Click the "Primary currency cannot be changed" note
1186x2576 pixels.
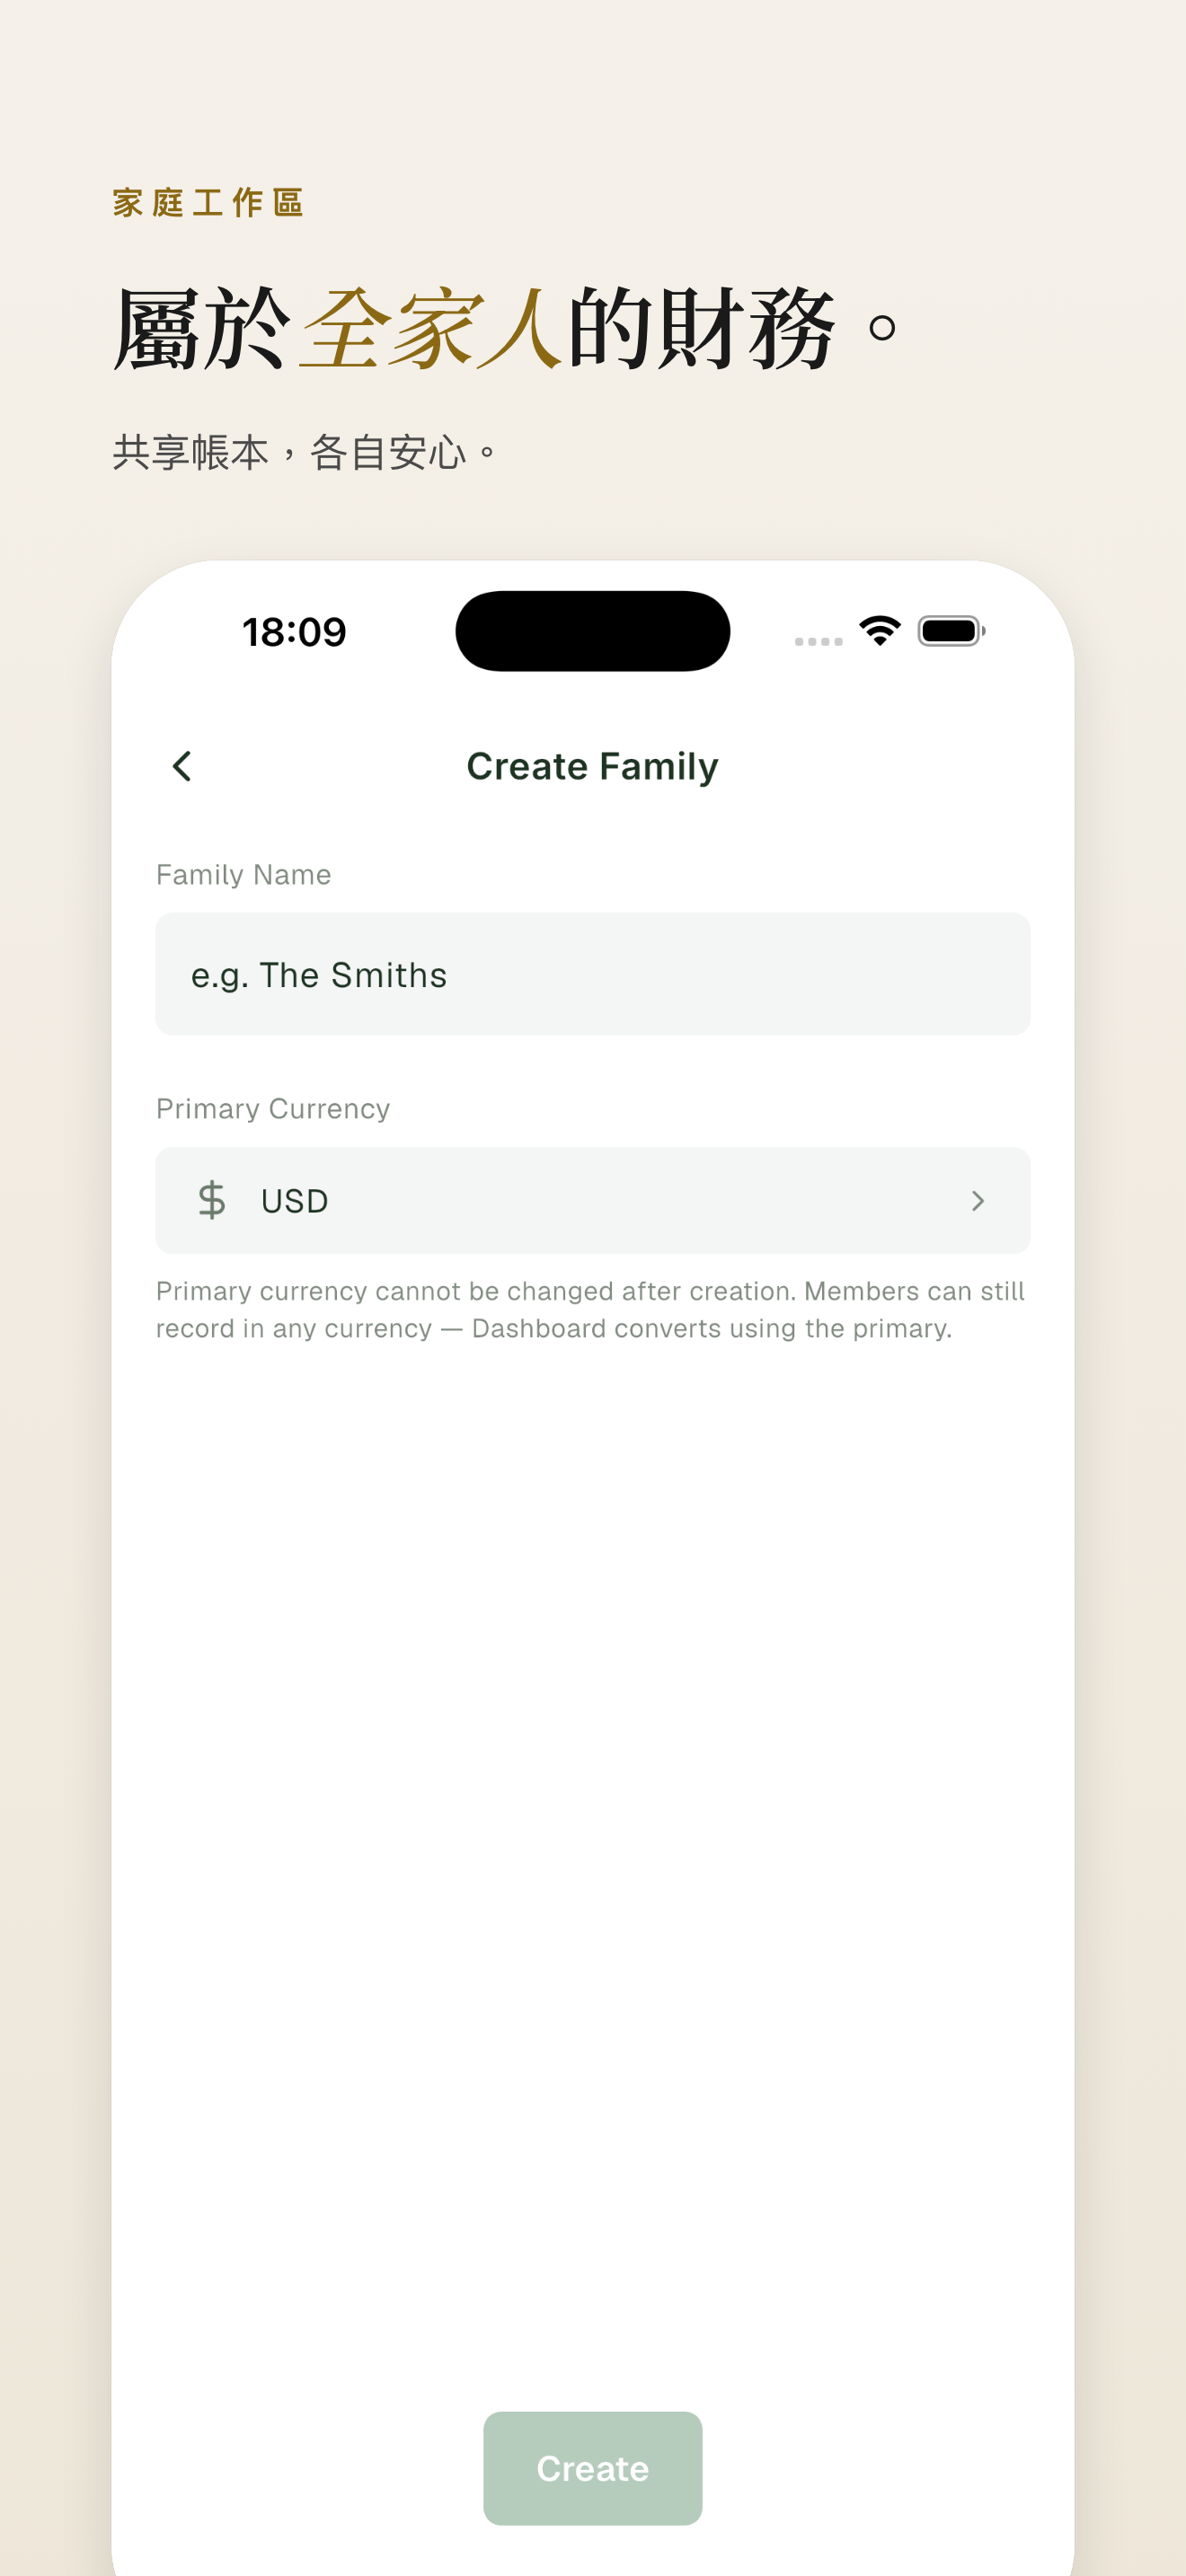476,1291
